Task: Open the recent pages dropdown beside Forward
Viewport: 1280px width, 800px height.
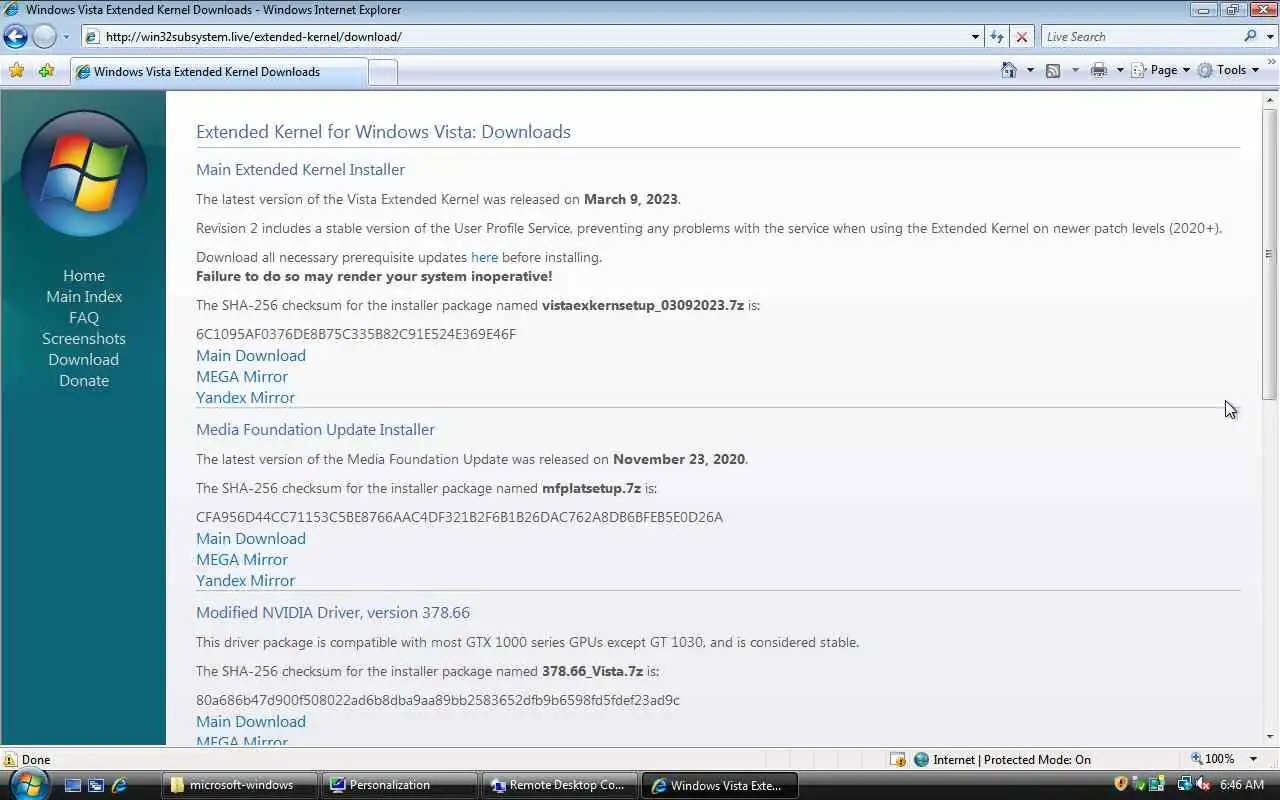Action: pyautogui.click(x=66, y=37)
